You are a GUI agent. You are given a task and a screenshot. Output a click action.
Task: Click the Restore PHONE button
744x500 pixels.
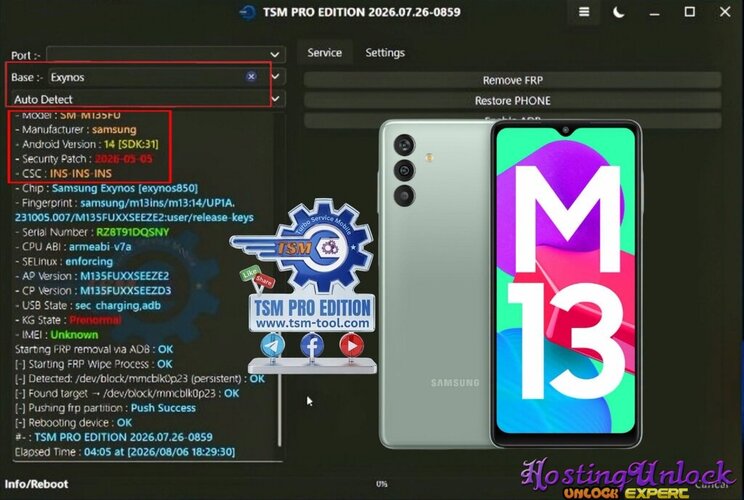pos(512,101)
